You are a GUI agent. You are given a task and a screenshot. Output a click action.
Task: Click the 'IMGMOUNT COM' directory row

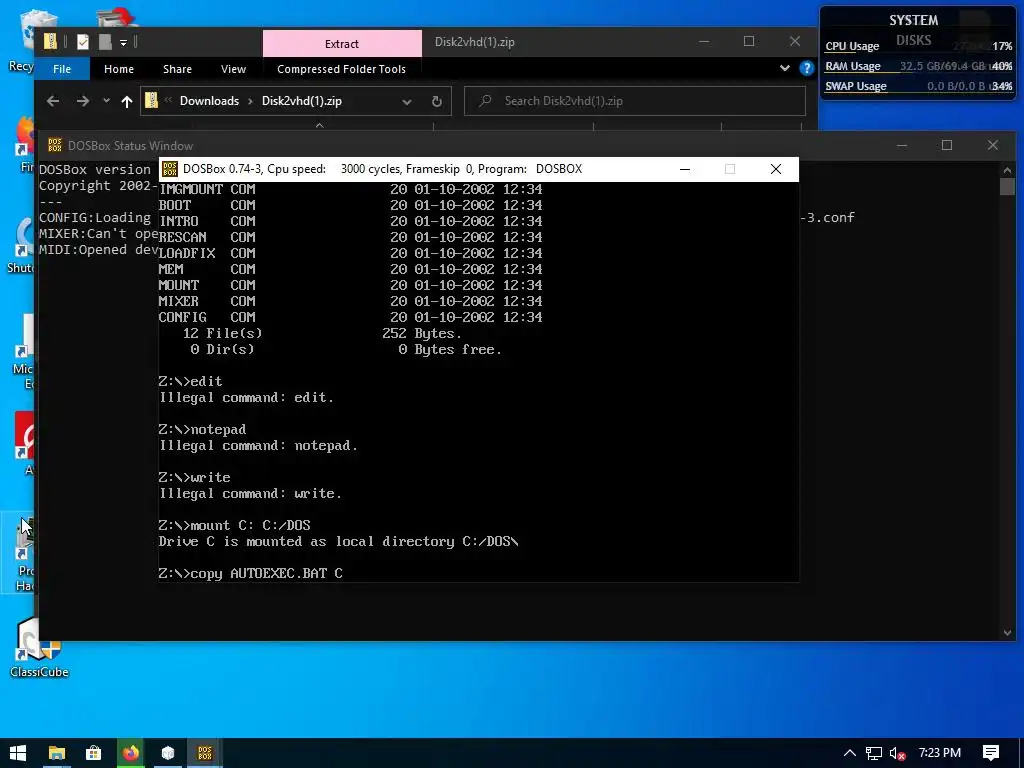point(350,189)
